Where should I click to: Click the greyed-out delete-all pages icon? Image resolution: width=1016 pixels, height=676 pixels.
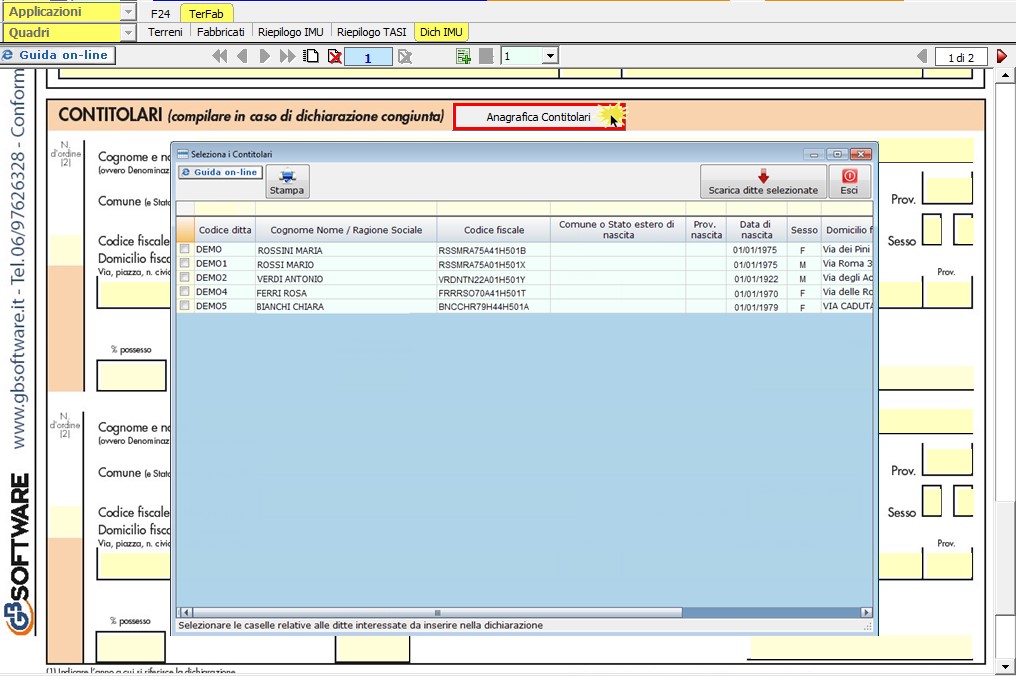point(405,56)
